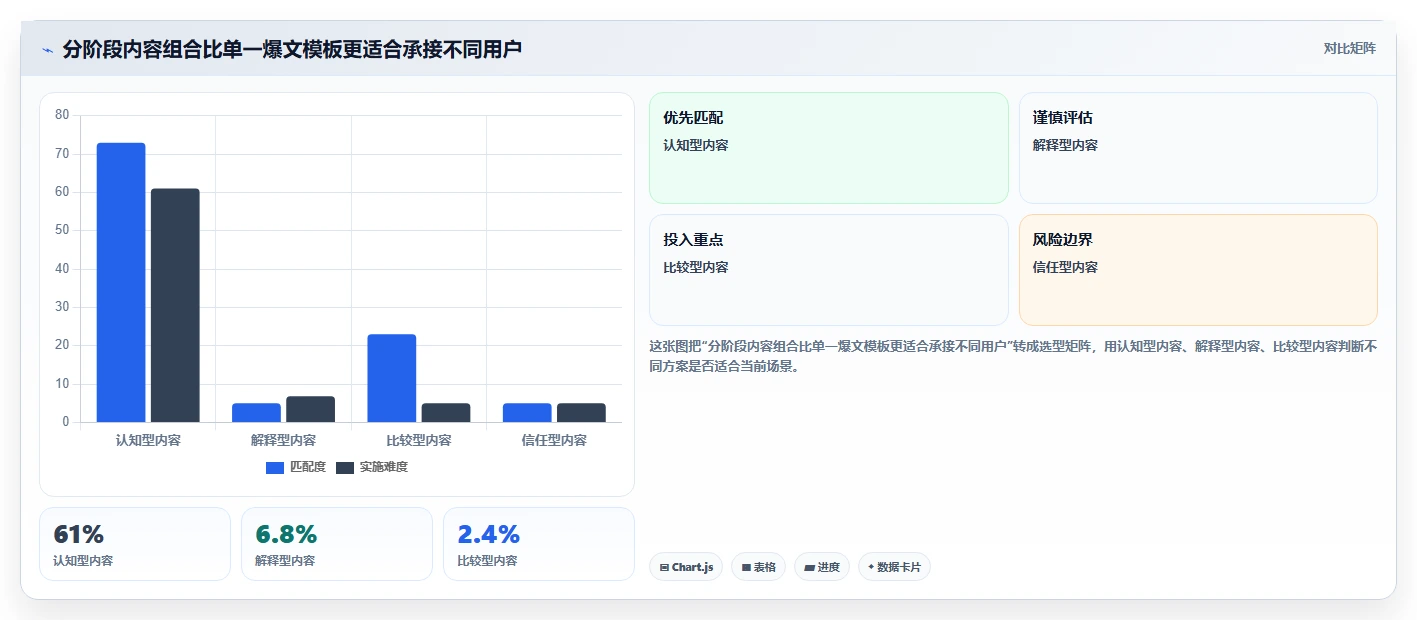Click the 80 value on the y-axis
This screenshot has height=620, width=1417.
[62, 115]
